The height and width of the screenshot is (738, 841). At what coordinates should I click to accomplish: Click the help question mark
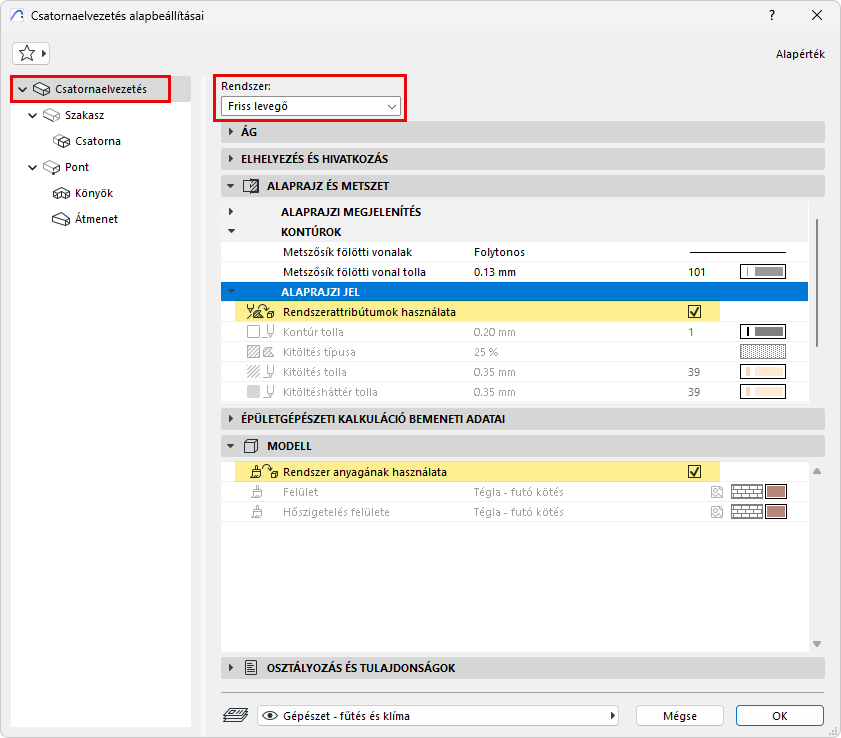click(x=772, y=16)
